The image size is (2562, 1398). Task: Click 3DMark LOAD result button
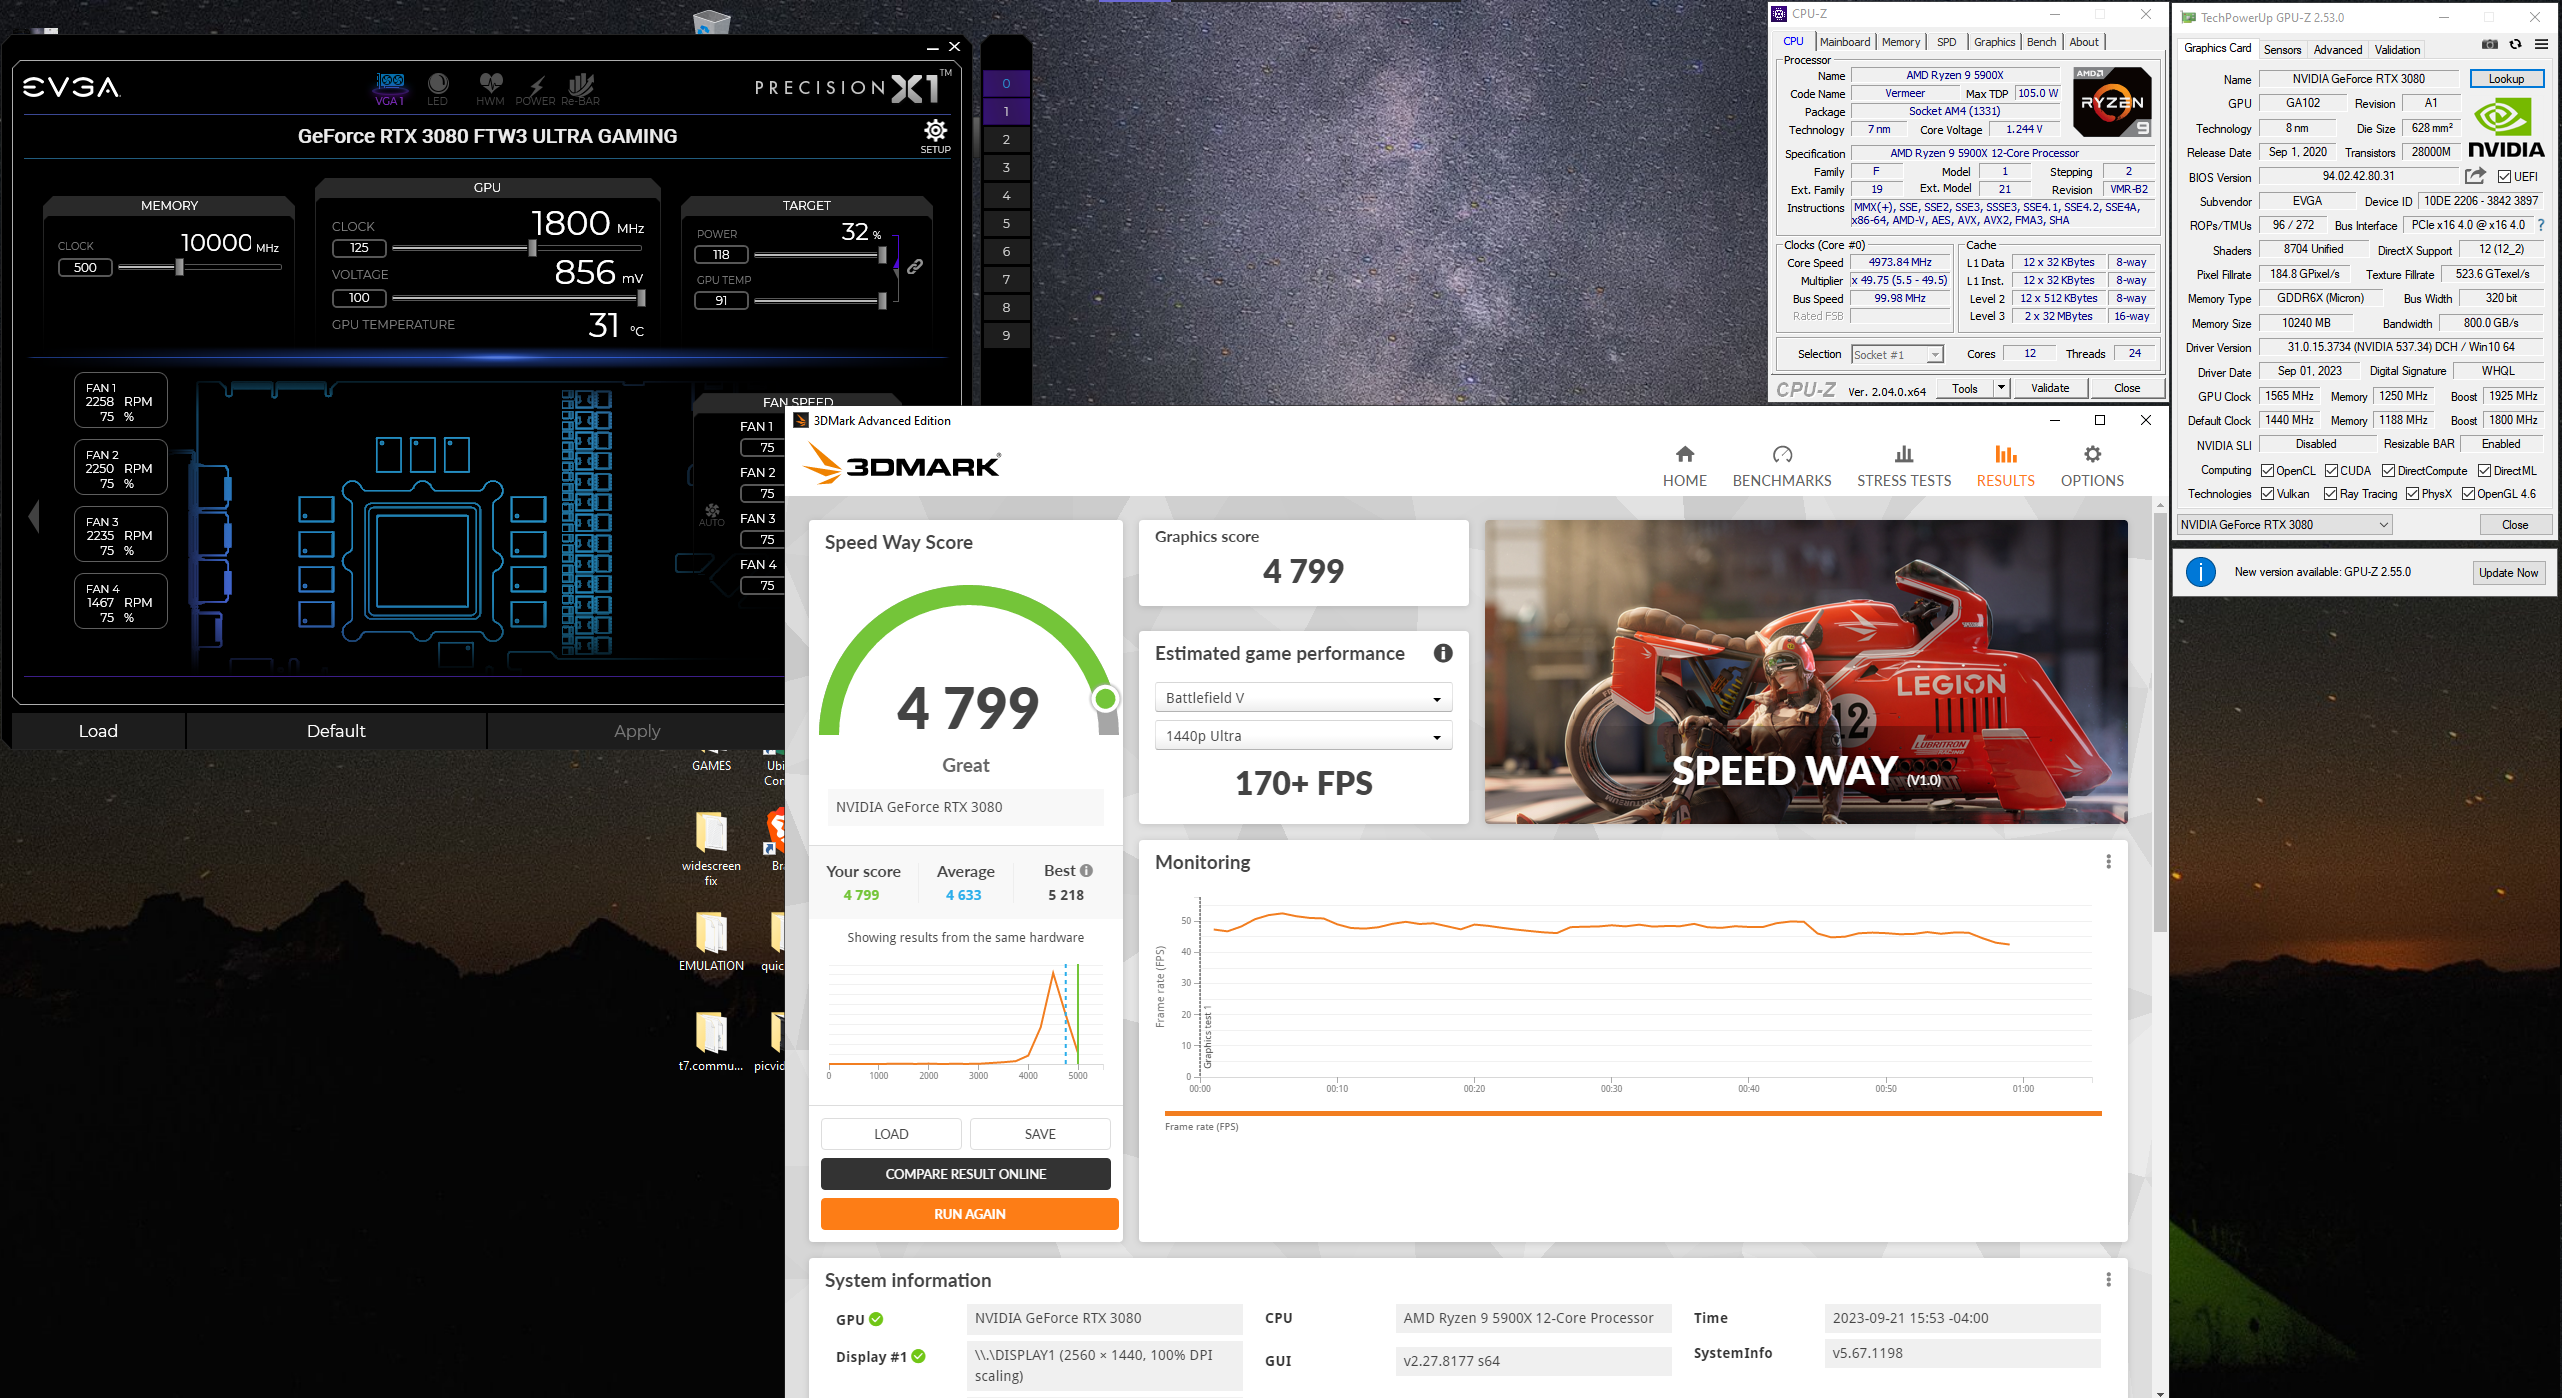pos(891,1134)
